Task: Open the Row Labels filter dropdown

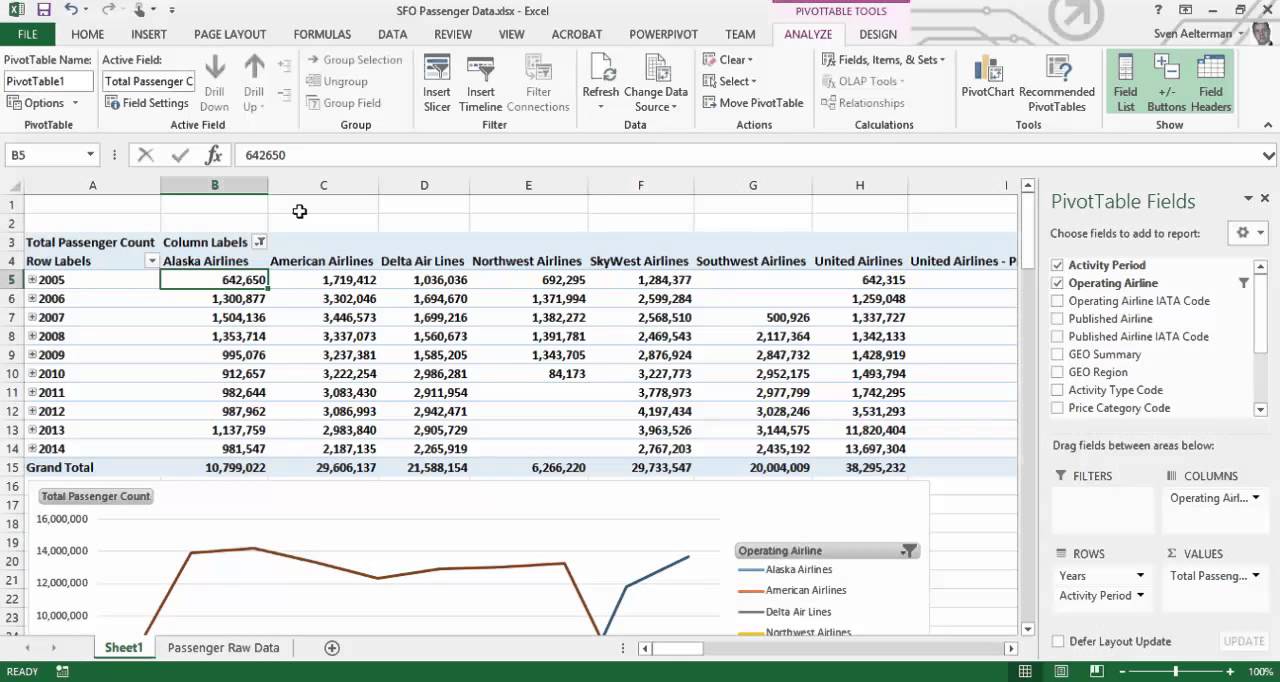Action: tap(152, 261)
